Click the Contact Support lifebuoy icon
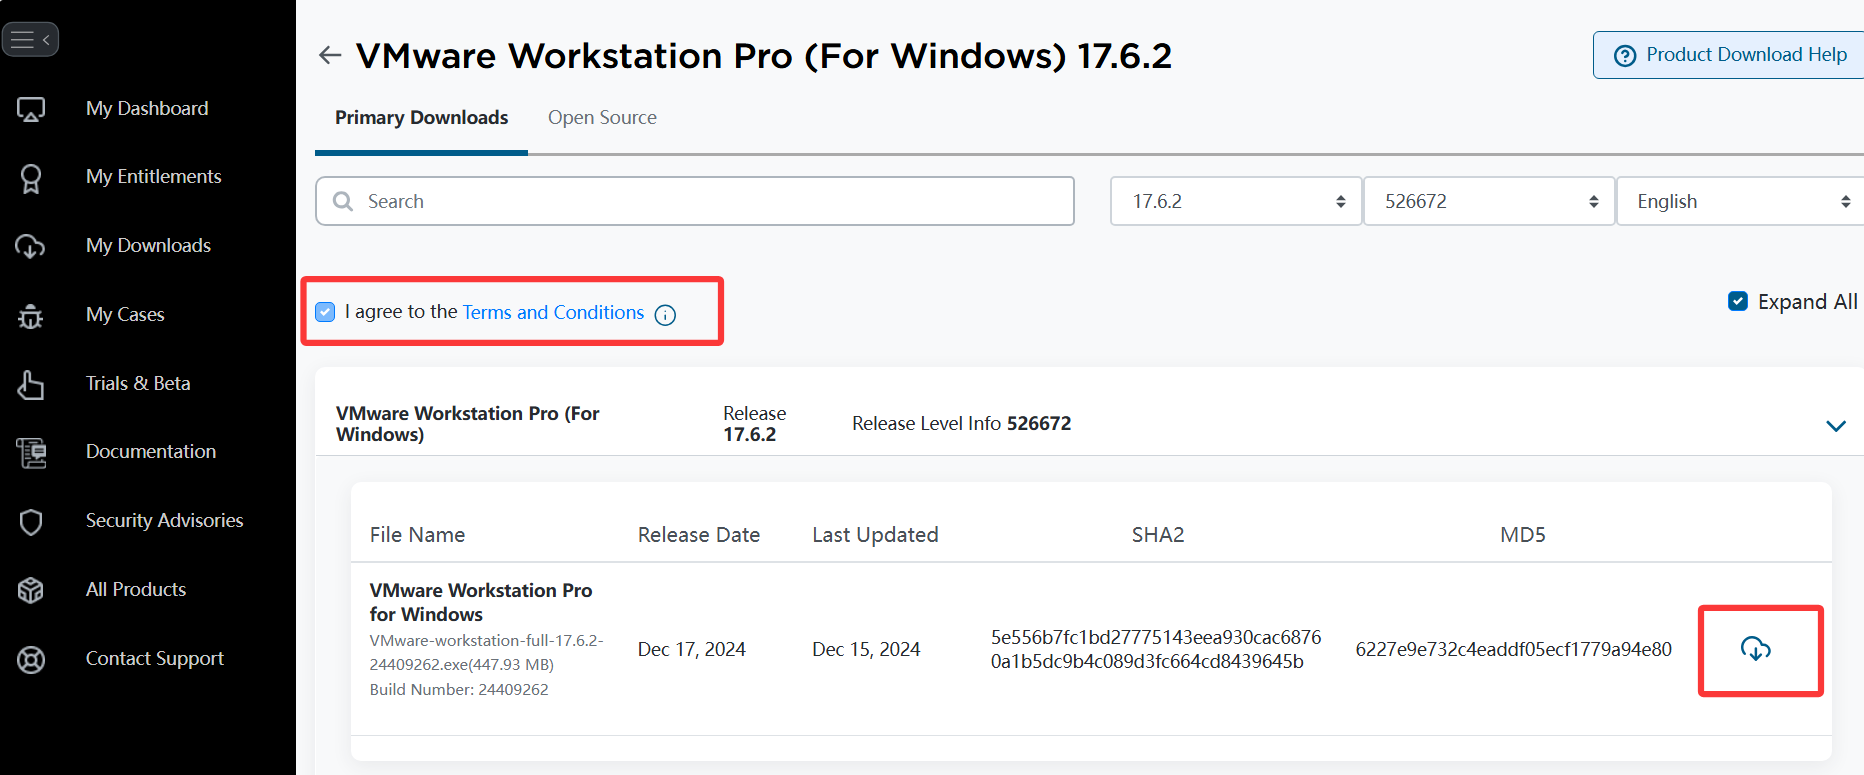The width and height of the screenshot is (1864, 775). pyautogui.click(x=31, y=660)
